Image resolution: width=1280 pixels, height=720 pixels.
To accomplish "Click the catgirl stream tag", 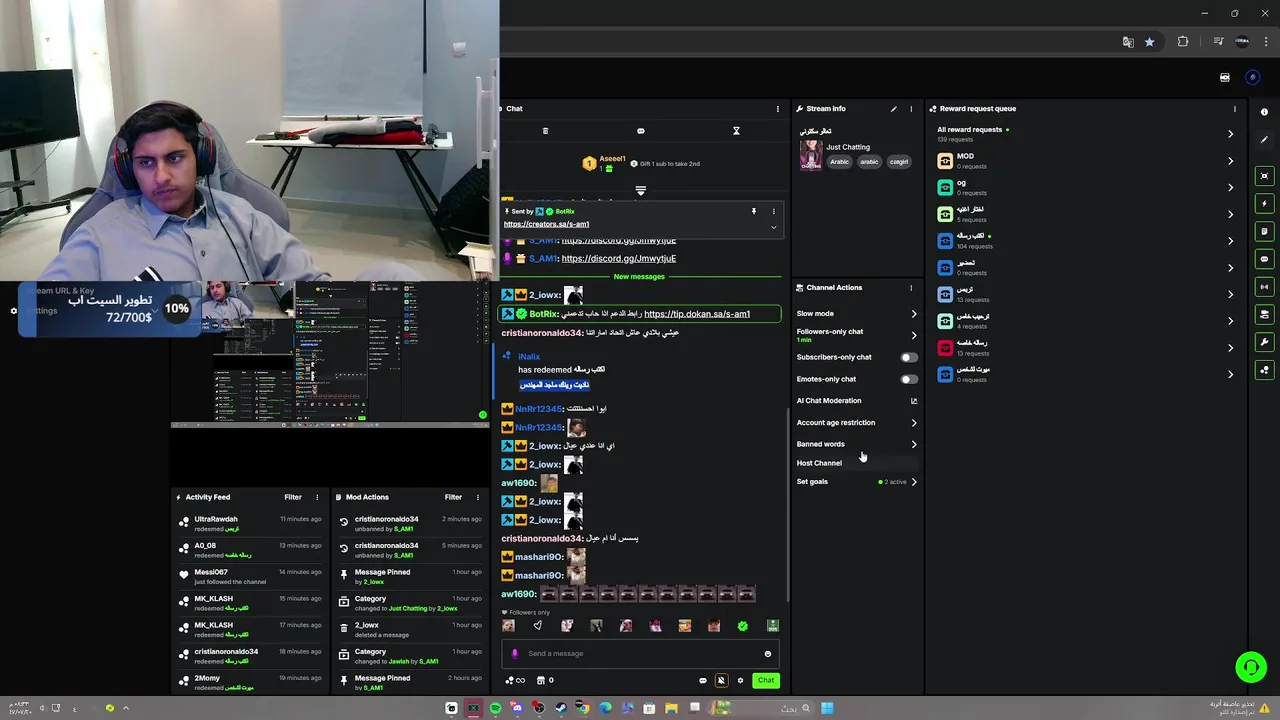I will (x=899, y=162).
